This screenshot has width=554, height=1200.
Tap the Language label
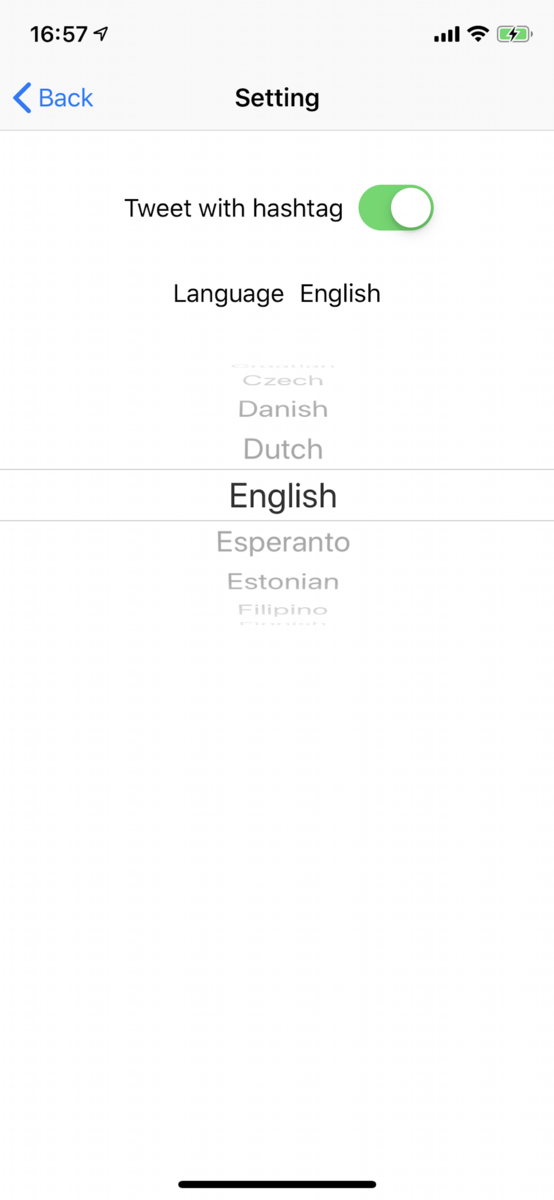(228, 294)
